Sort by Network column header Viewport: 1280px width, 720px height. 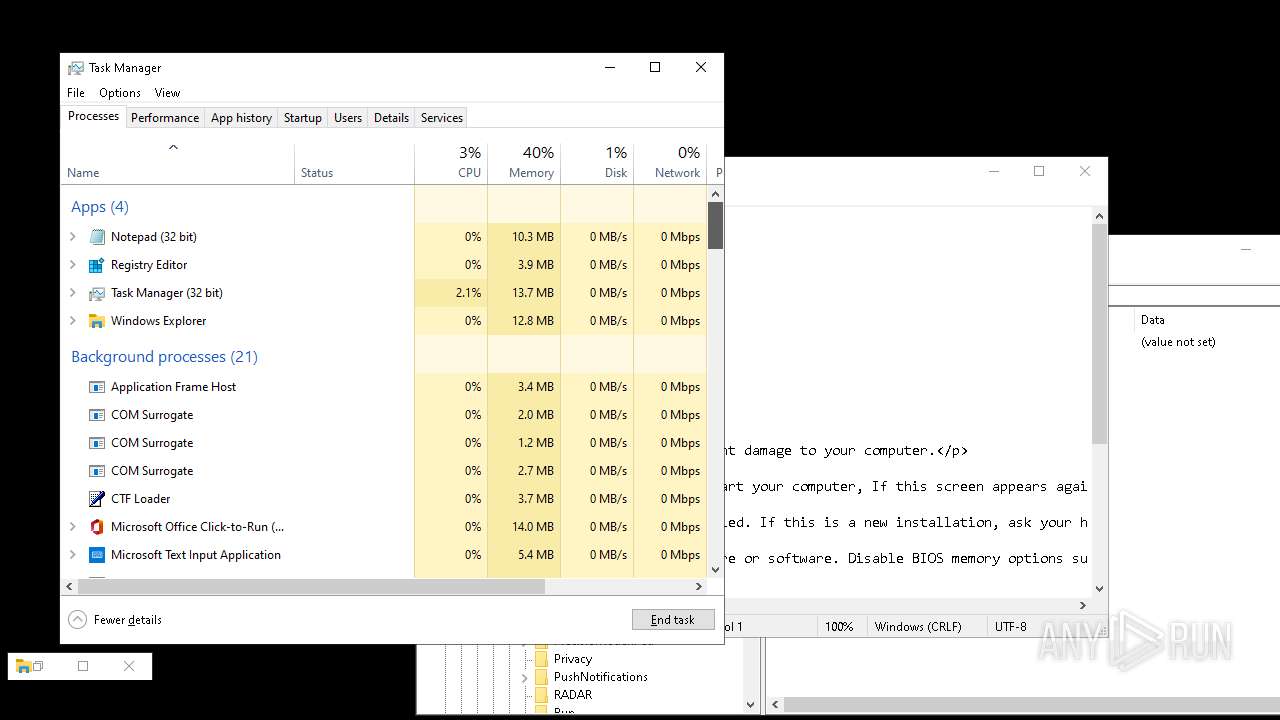[670, 163]
